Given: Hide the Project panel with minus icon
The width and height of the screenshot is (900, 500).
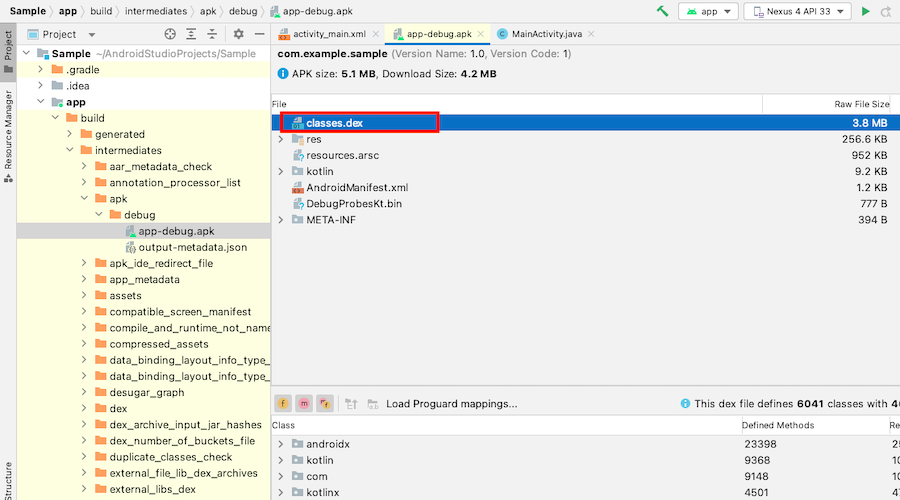Looking at the screenshot, I should [x=259, y=34].
